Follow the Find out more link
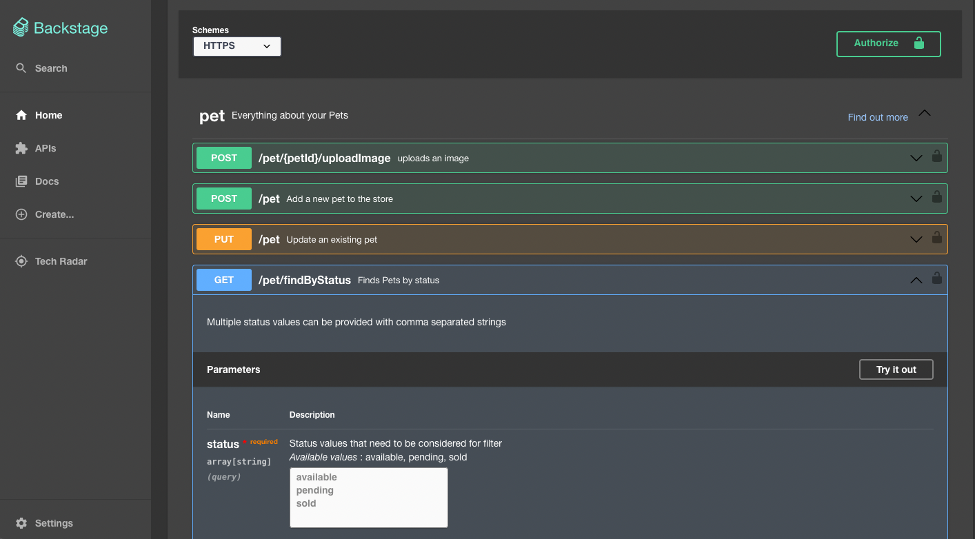The height and width of the screenshot is (539, 977). [877, 117]
